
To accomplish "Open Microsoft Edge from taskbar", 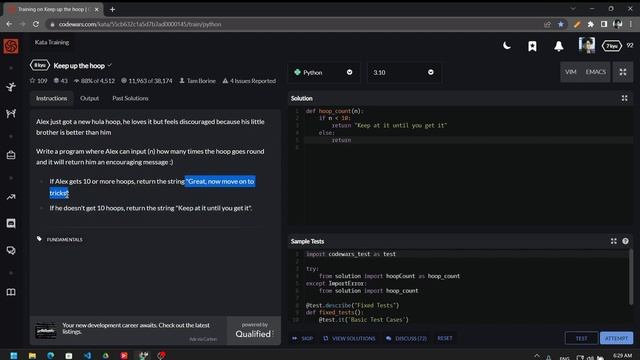I will coord(50,356).
